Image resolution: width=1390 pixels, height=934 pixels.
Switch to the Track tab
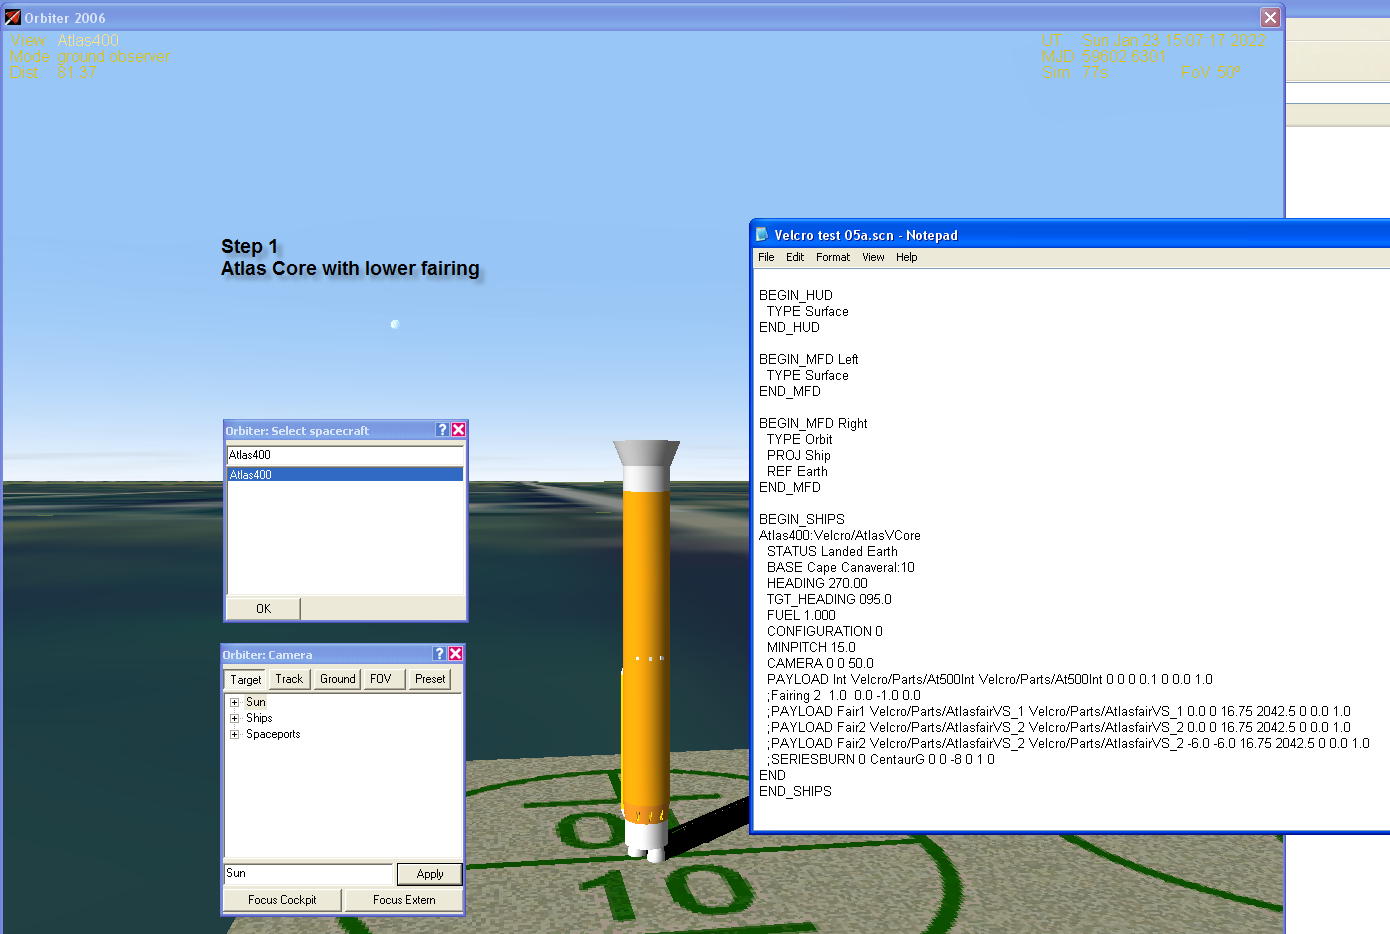(x=289, y=679)
